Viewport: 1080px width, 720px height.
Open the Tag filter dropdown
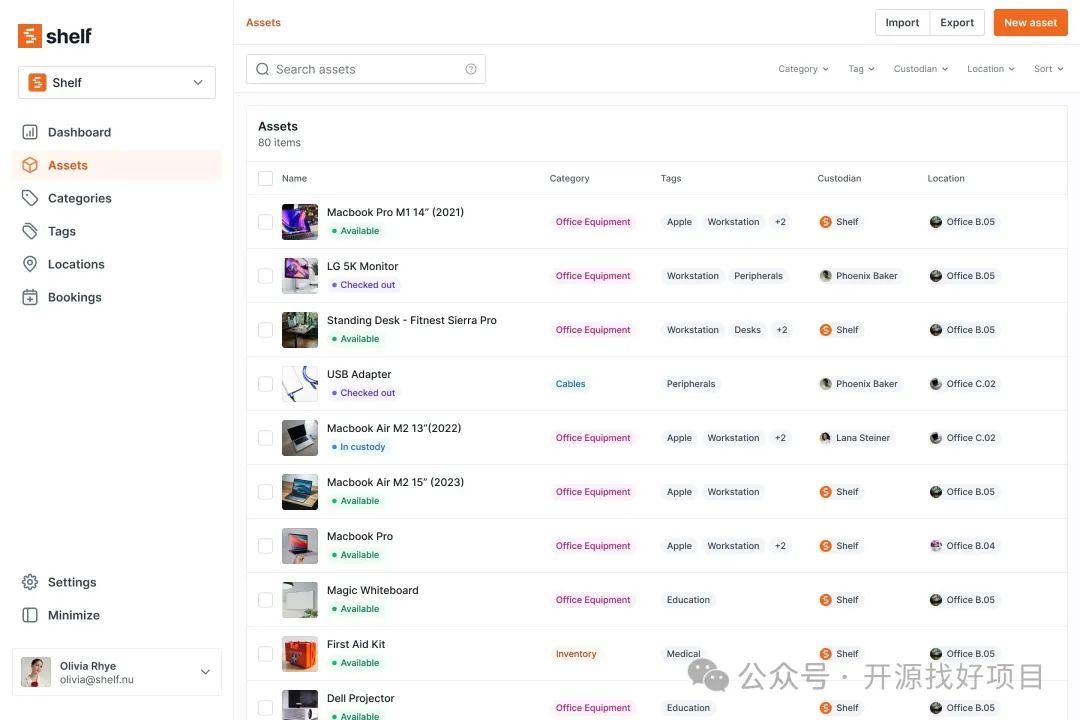tap(861, 69)
